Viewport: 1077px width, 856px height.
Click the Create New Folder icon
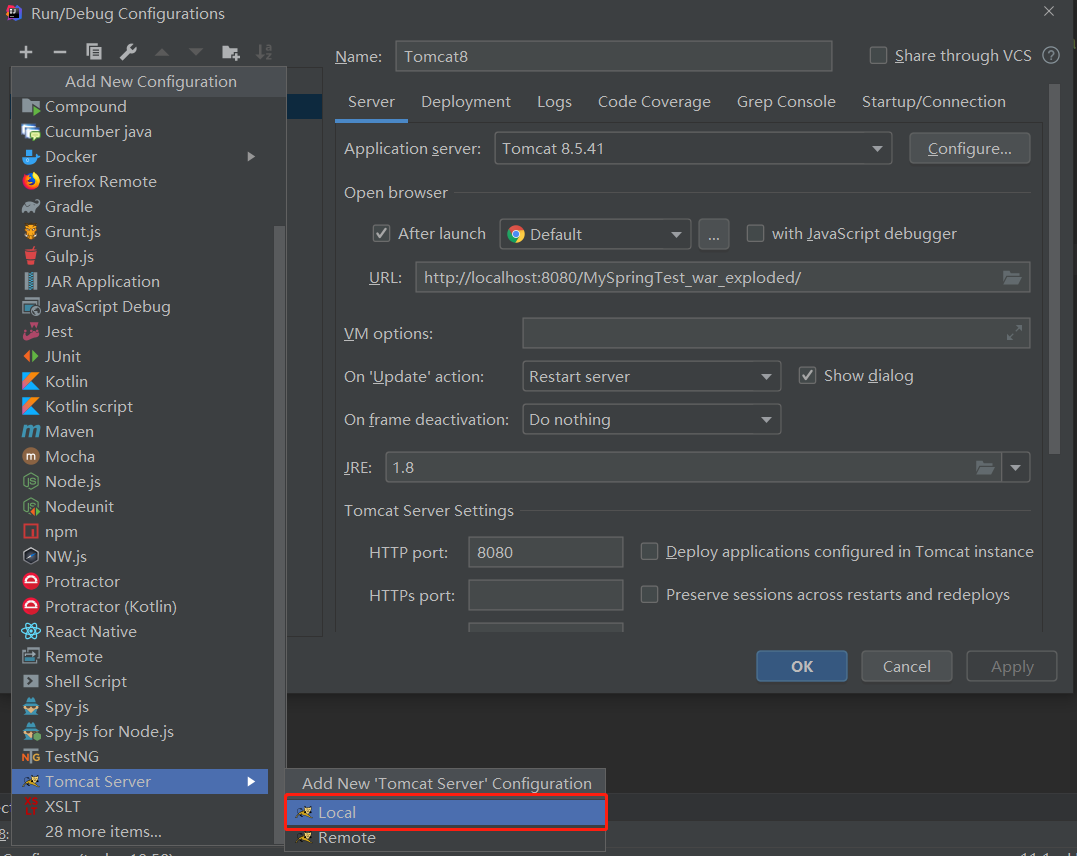click(231, 52)
